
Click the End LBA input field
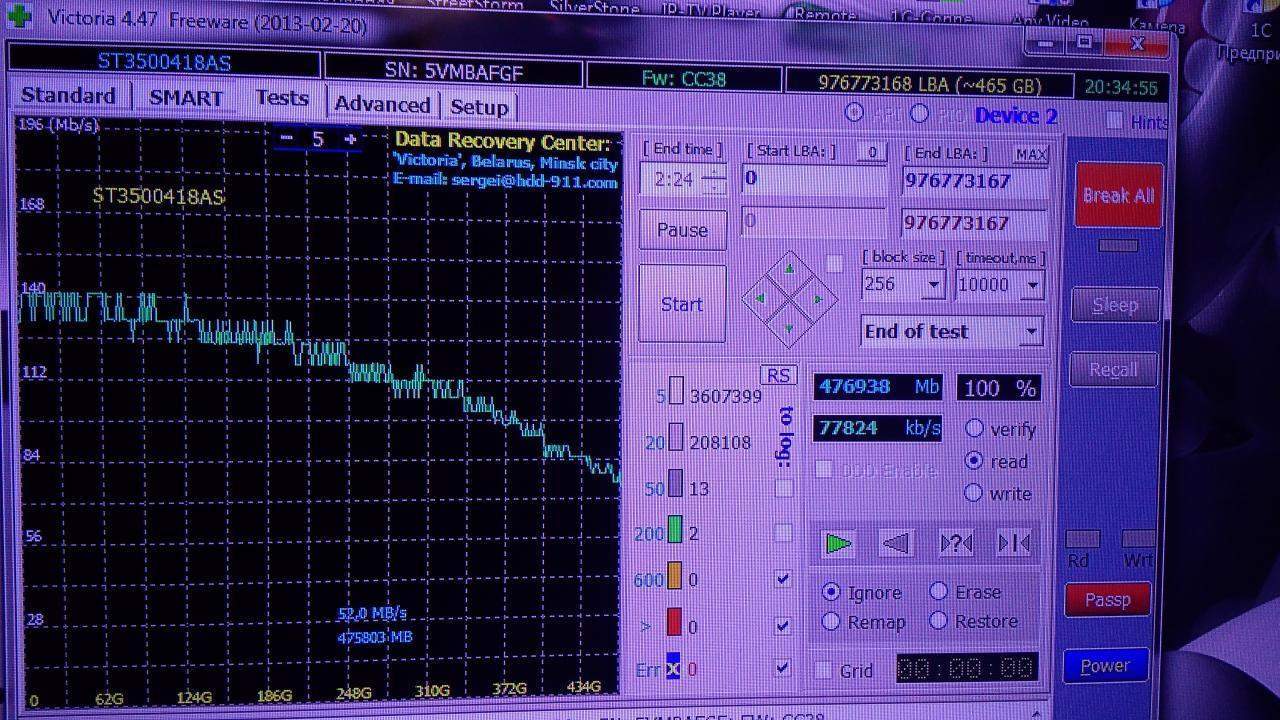point(975,181)
